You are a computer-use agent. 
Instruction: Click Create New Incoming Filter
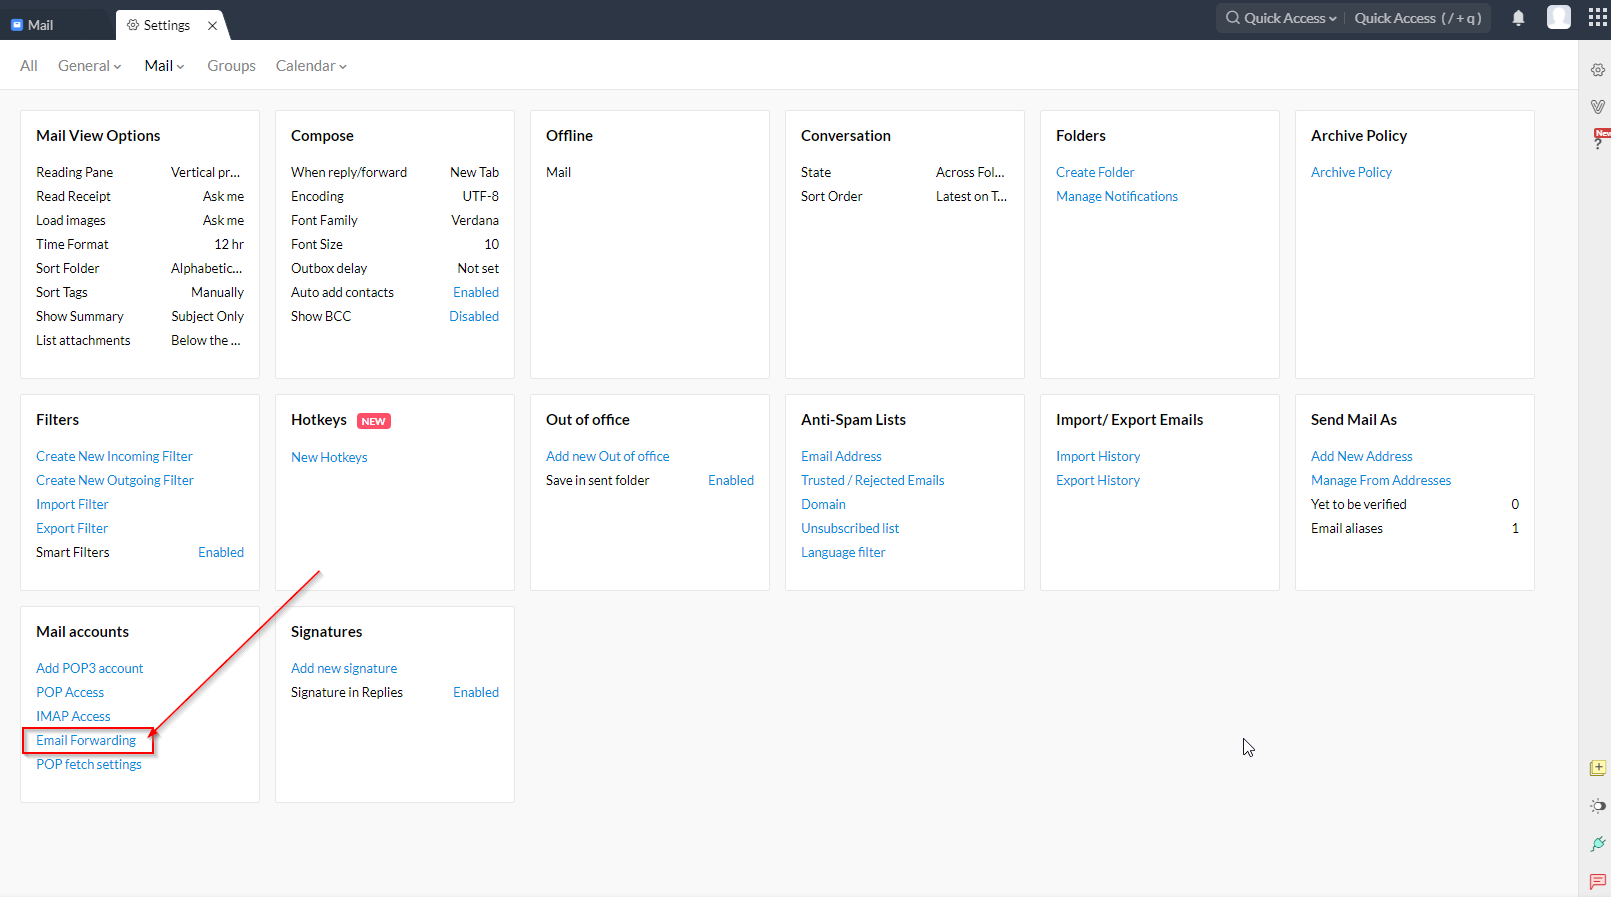click(114, 456)
